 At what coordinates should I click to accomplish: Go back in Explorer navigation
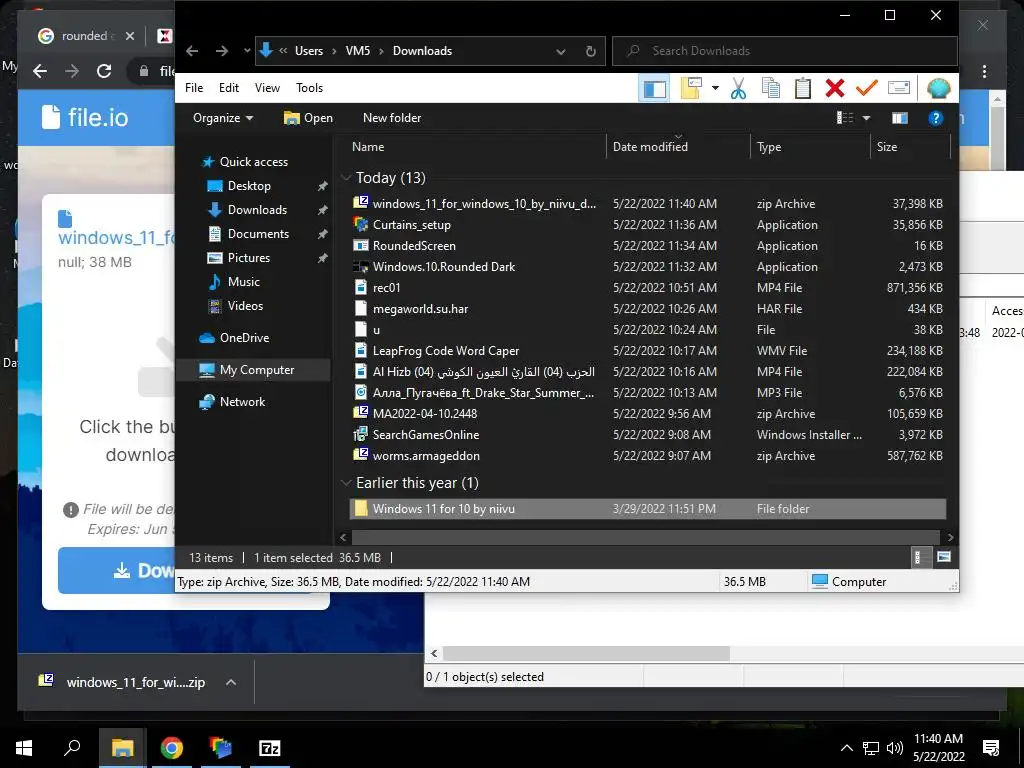point(192,51)
